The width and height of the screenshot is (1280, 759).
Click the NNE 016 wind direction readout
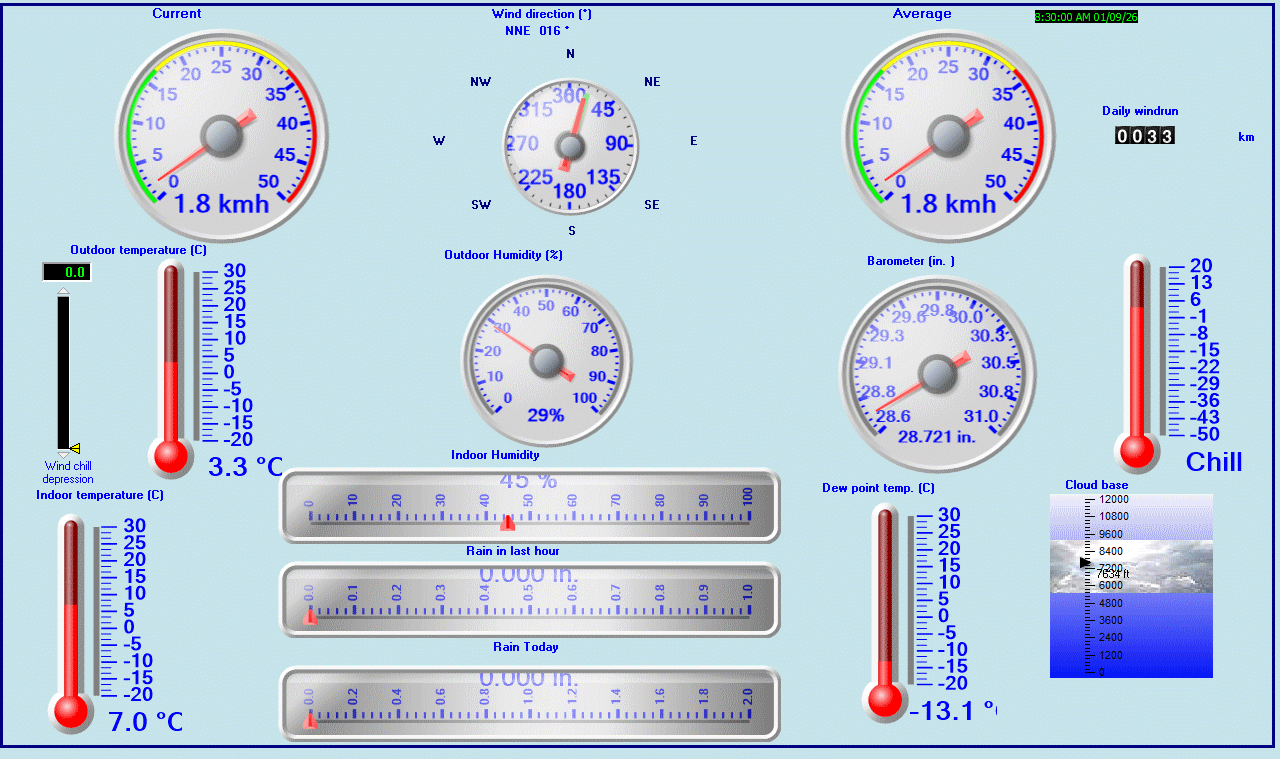tap(537, 31)
